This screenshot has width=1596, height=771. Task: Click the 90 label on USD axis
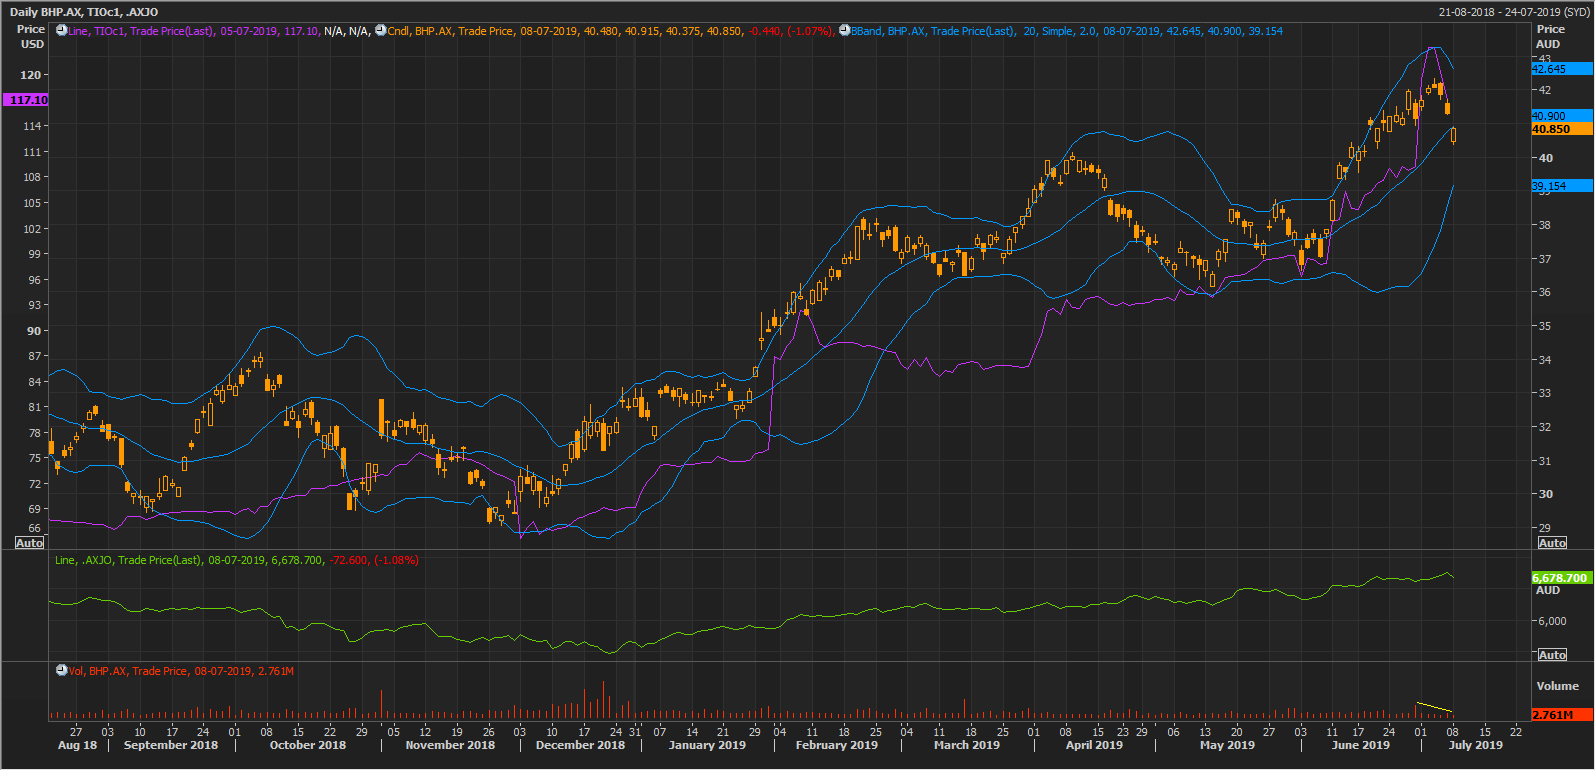pyautogui.click(x=34, y=331)
